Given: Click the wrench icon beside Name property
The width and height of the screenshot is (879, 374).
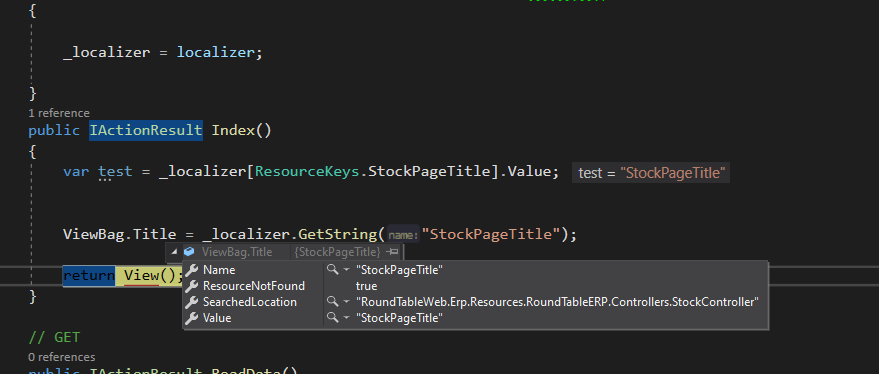Looking at the screenshot, I should [192, 270].
